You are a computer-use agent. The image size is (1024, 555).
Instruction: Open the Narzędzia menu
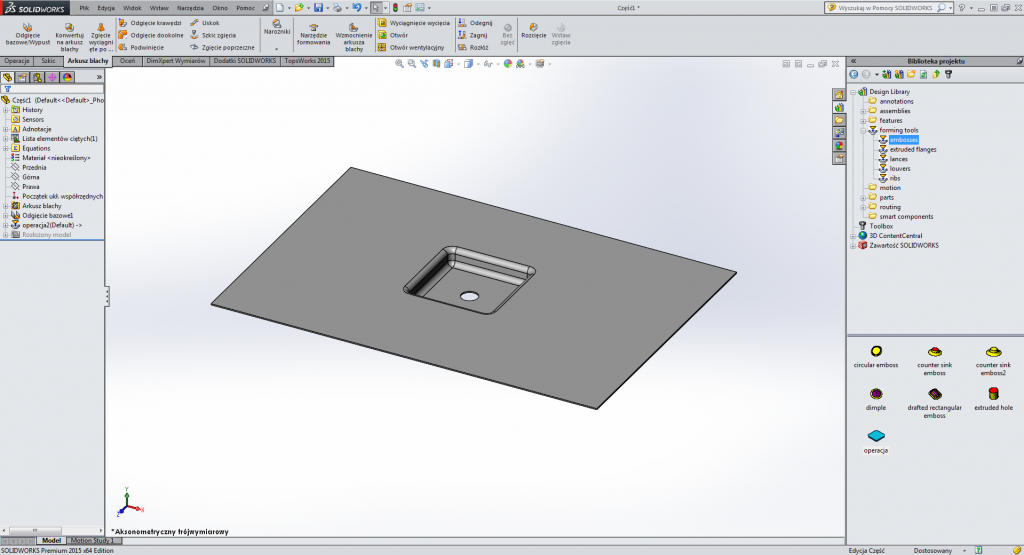coord(190,7)
